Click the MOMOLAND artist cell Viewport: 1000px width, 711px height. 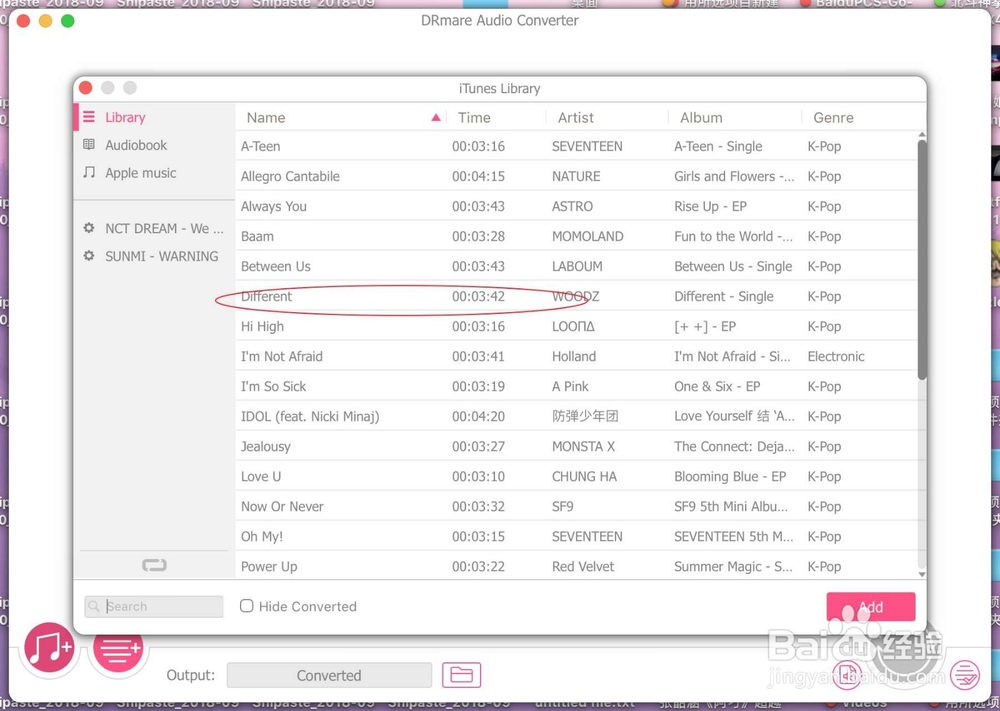(x=587, y=236)
